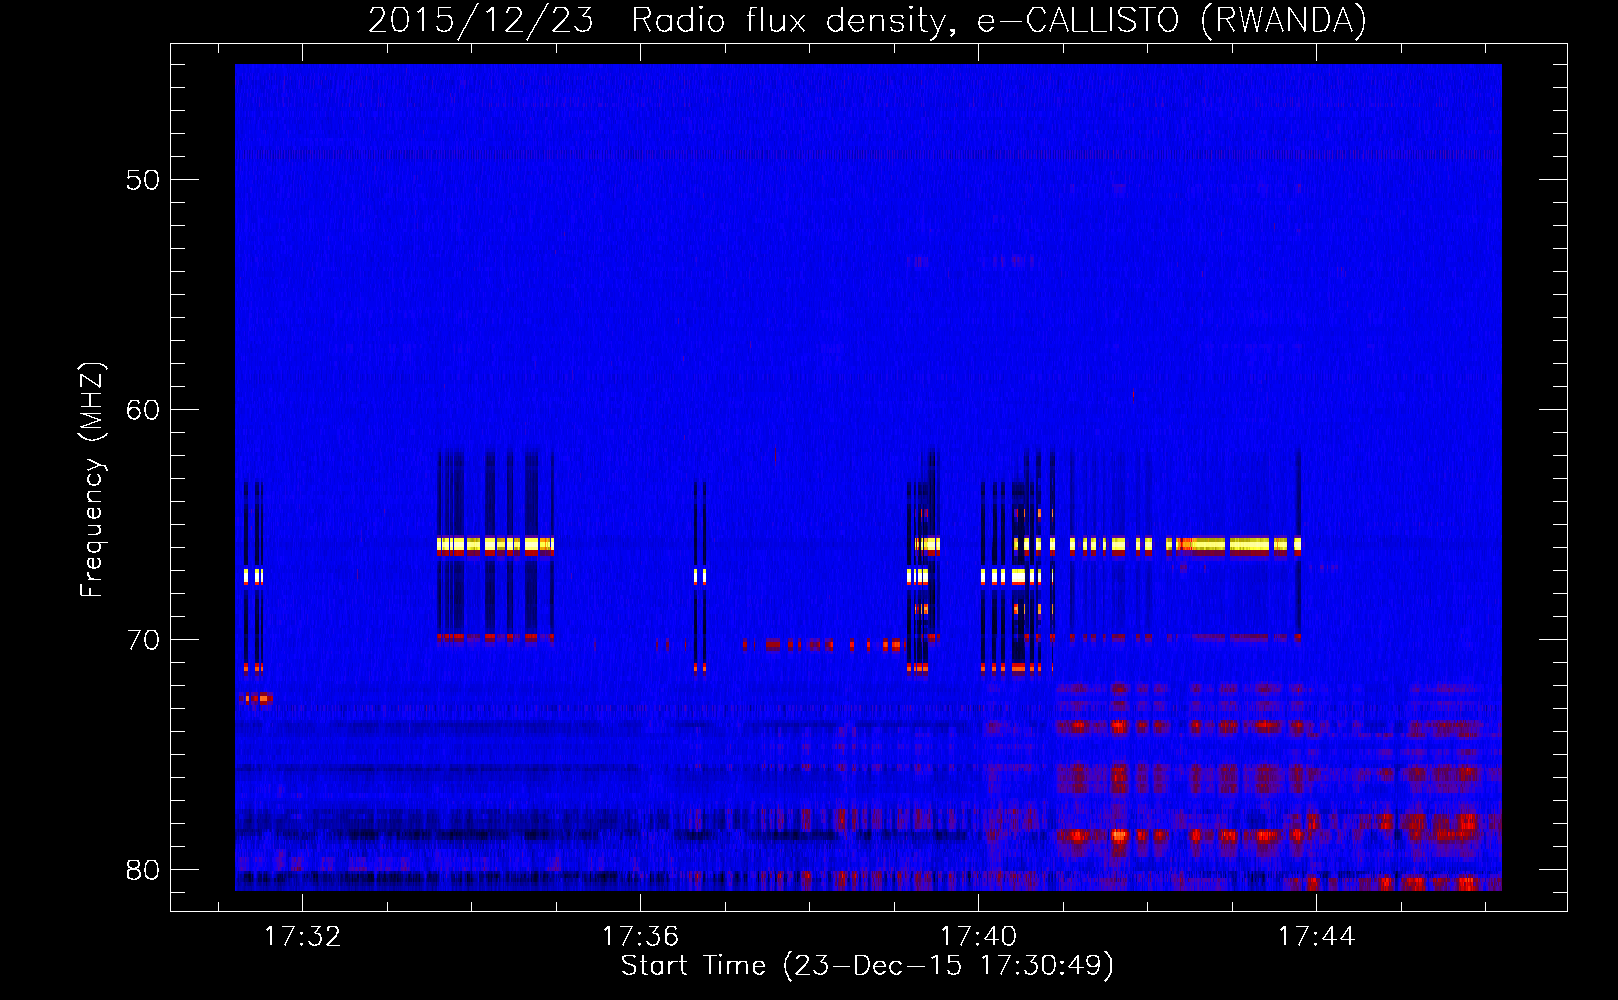Click the 70 frequency tick label

click(x=143, y=640)
